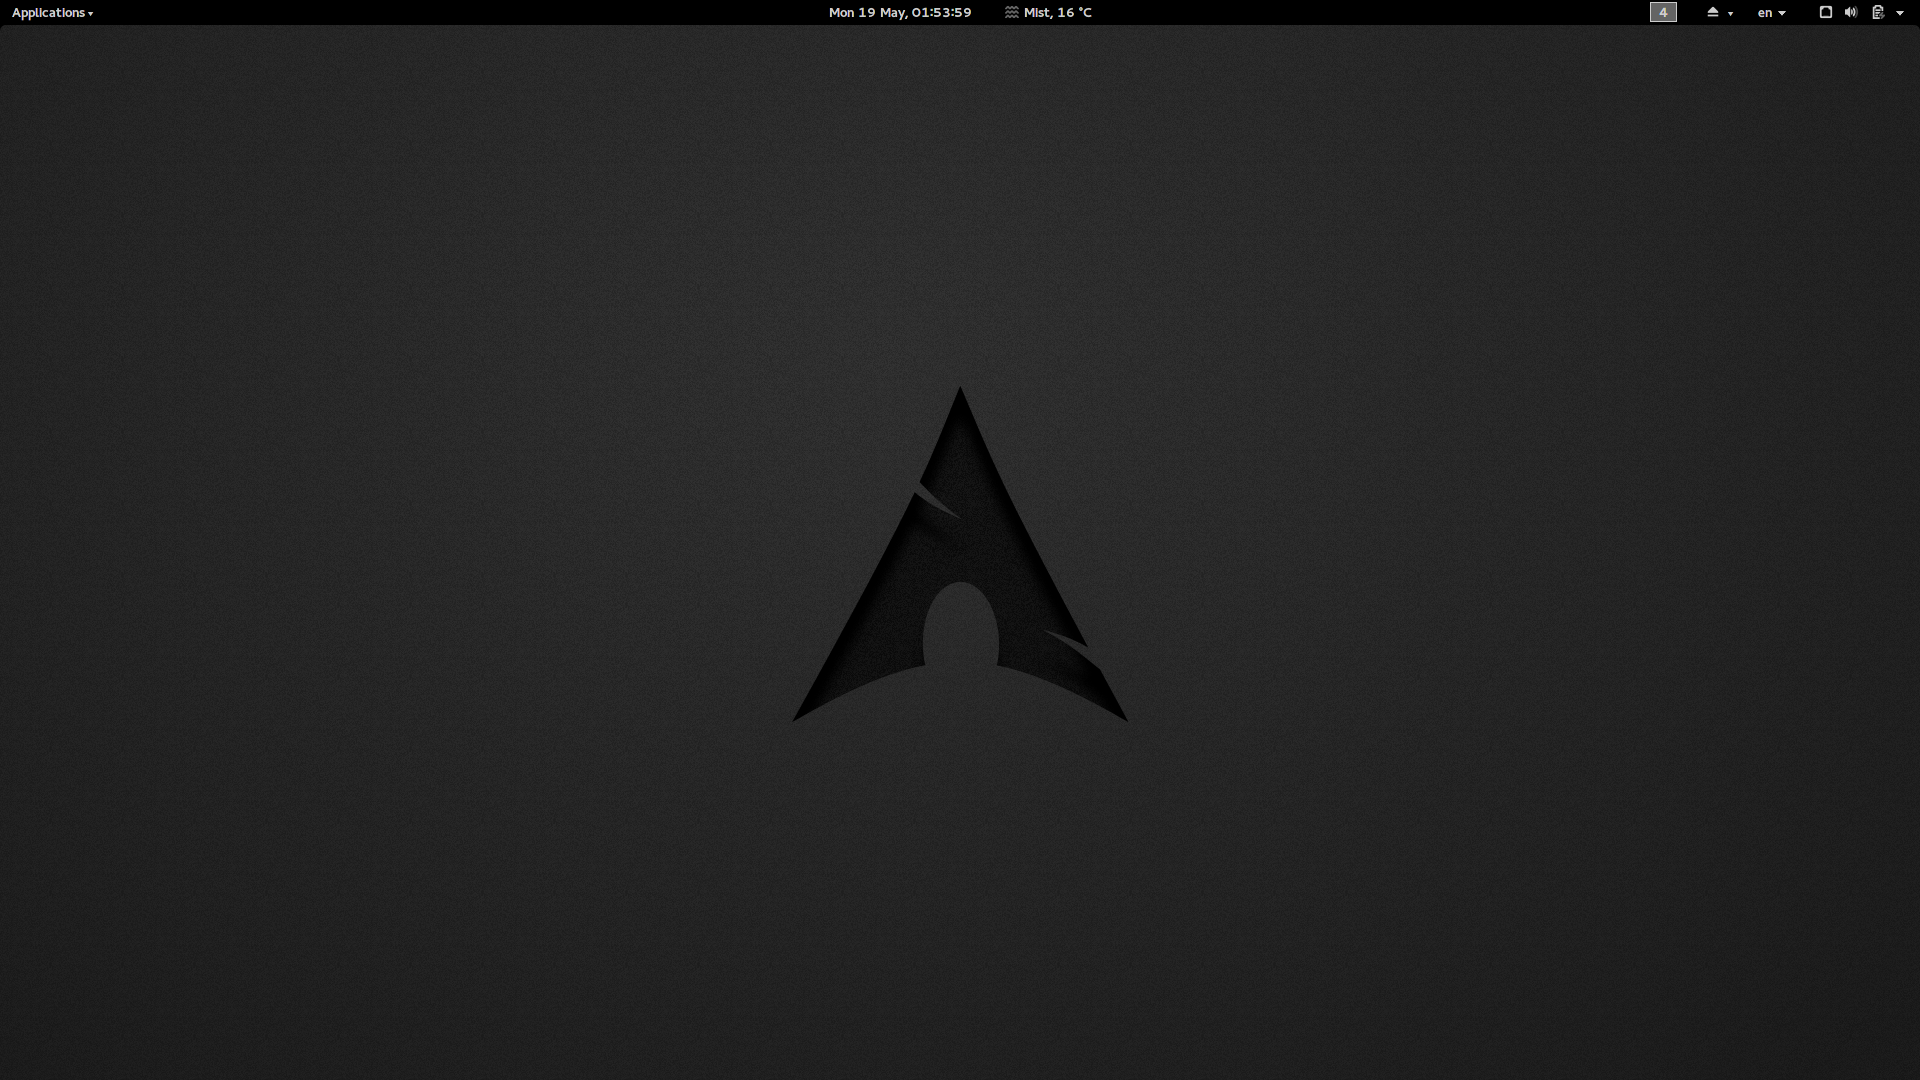Open the removable drives eject icon
Screen dimensions: 1920x1080
click(x=1713, y=12)
